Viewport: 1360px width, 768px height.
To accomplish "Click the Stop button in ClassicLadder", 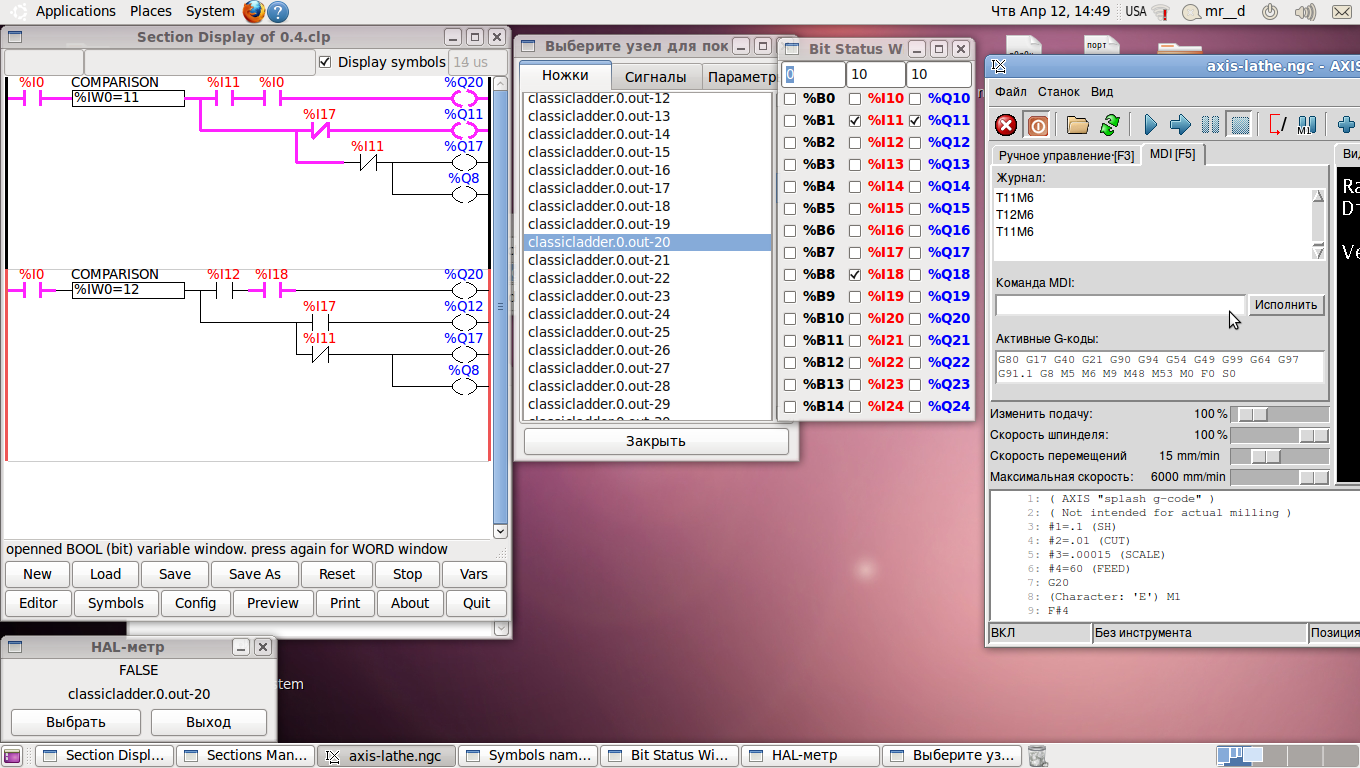I will 407,574.
